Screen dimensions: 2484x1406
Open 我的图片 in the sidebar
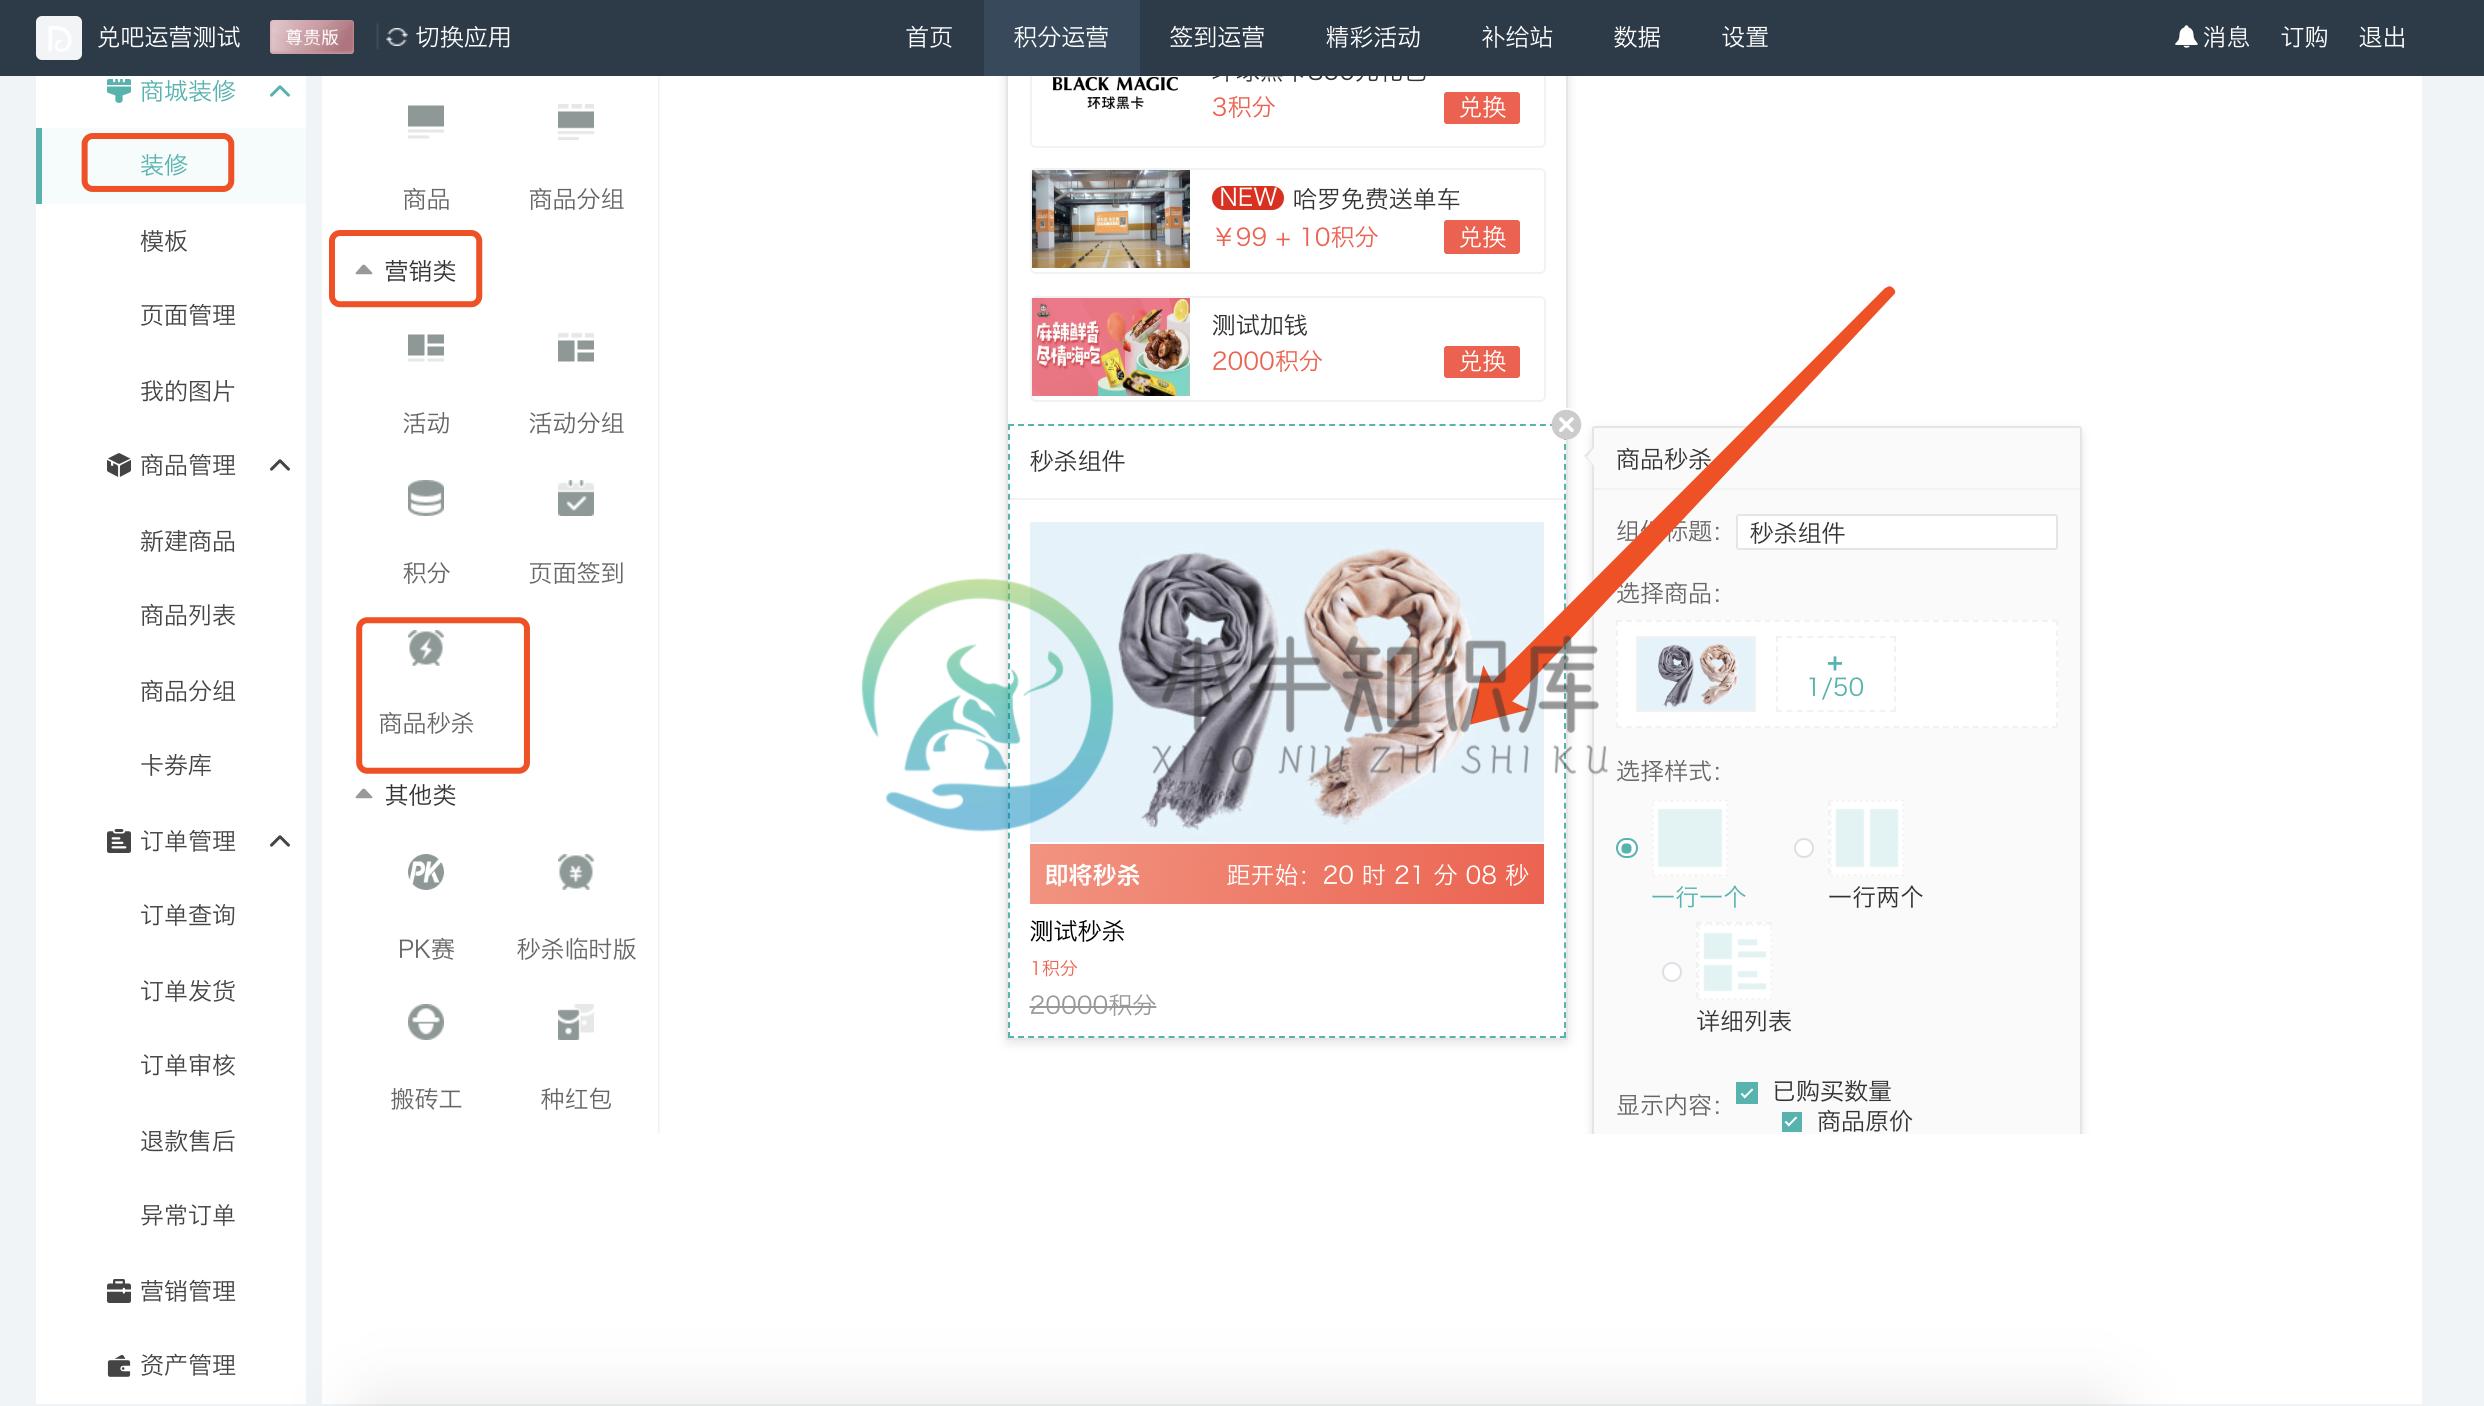pyautogui.click(x=187, y=391)
